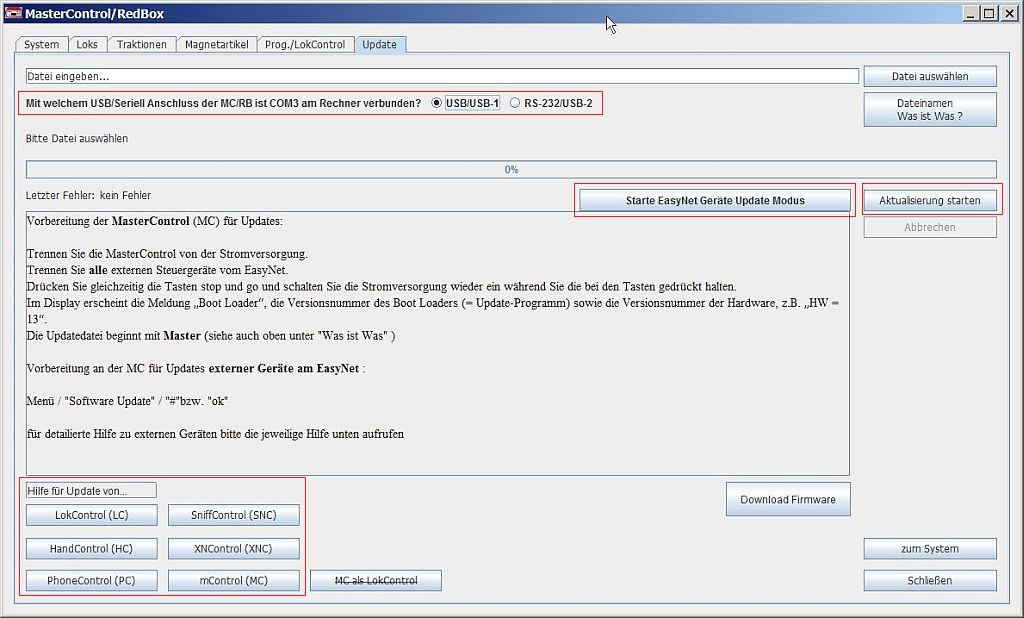
Task: Choose the RS-232/USB-2 connection option
Action: 515,103
